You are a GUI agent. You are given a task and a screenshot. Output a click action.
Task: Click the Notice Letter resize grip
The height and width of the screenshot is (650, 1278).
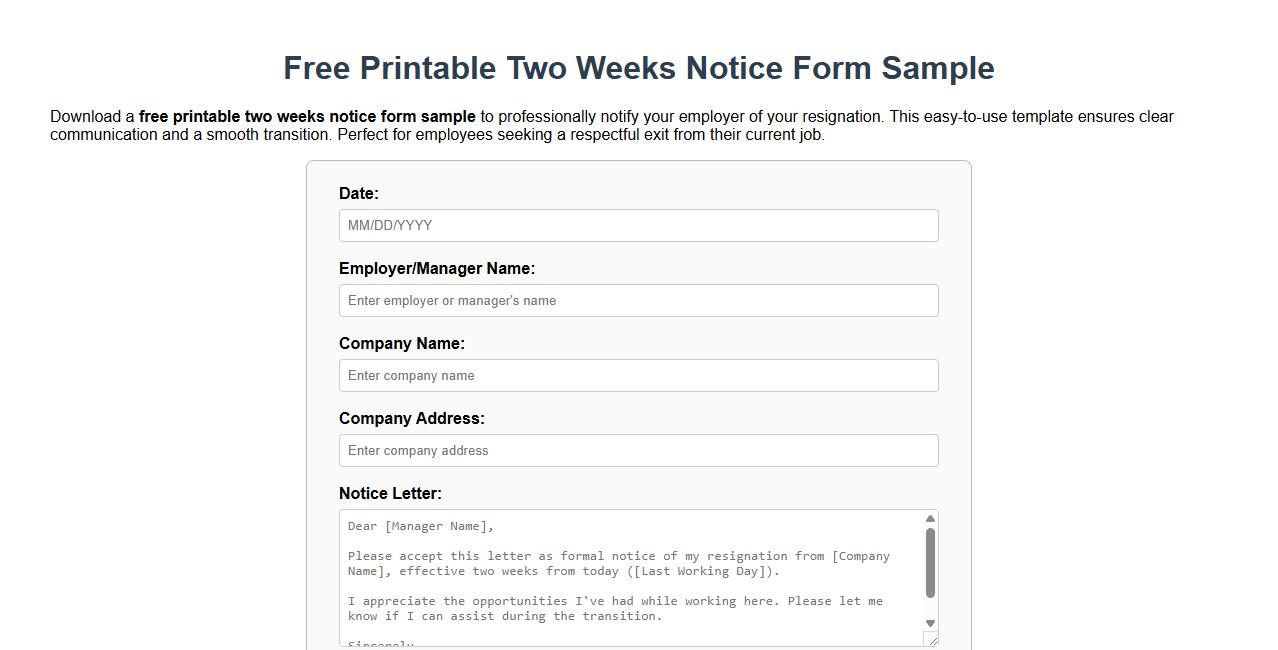tap(933, 641)
